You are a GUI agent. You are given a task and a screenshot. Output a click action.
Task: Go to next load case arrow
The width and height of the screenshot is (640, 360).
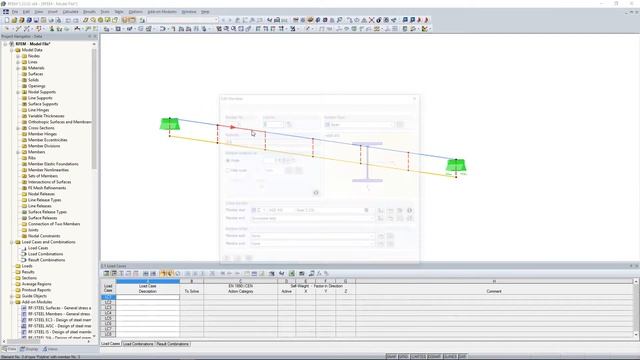[230, 20]
